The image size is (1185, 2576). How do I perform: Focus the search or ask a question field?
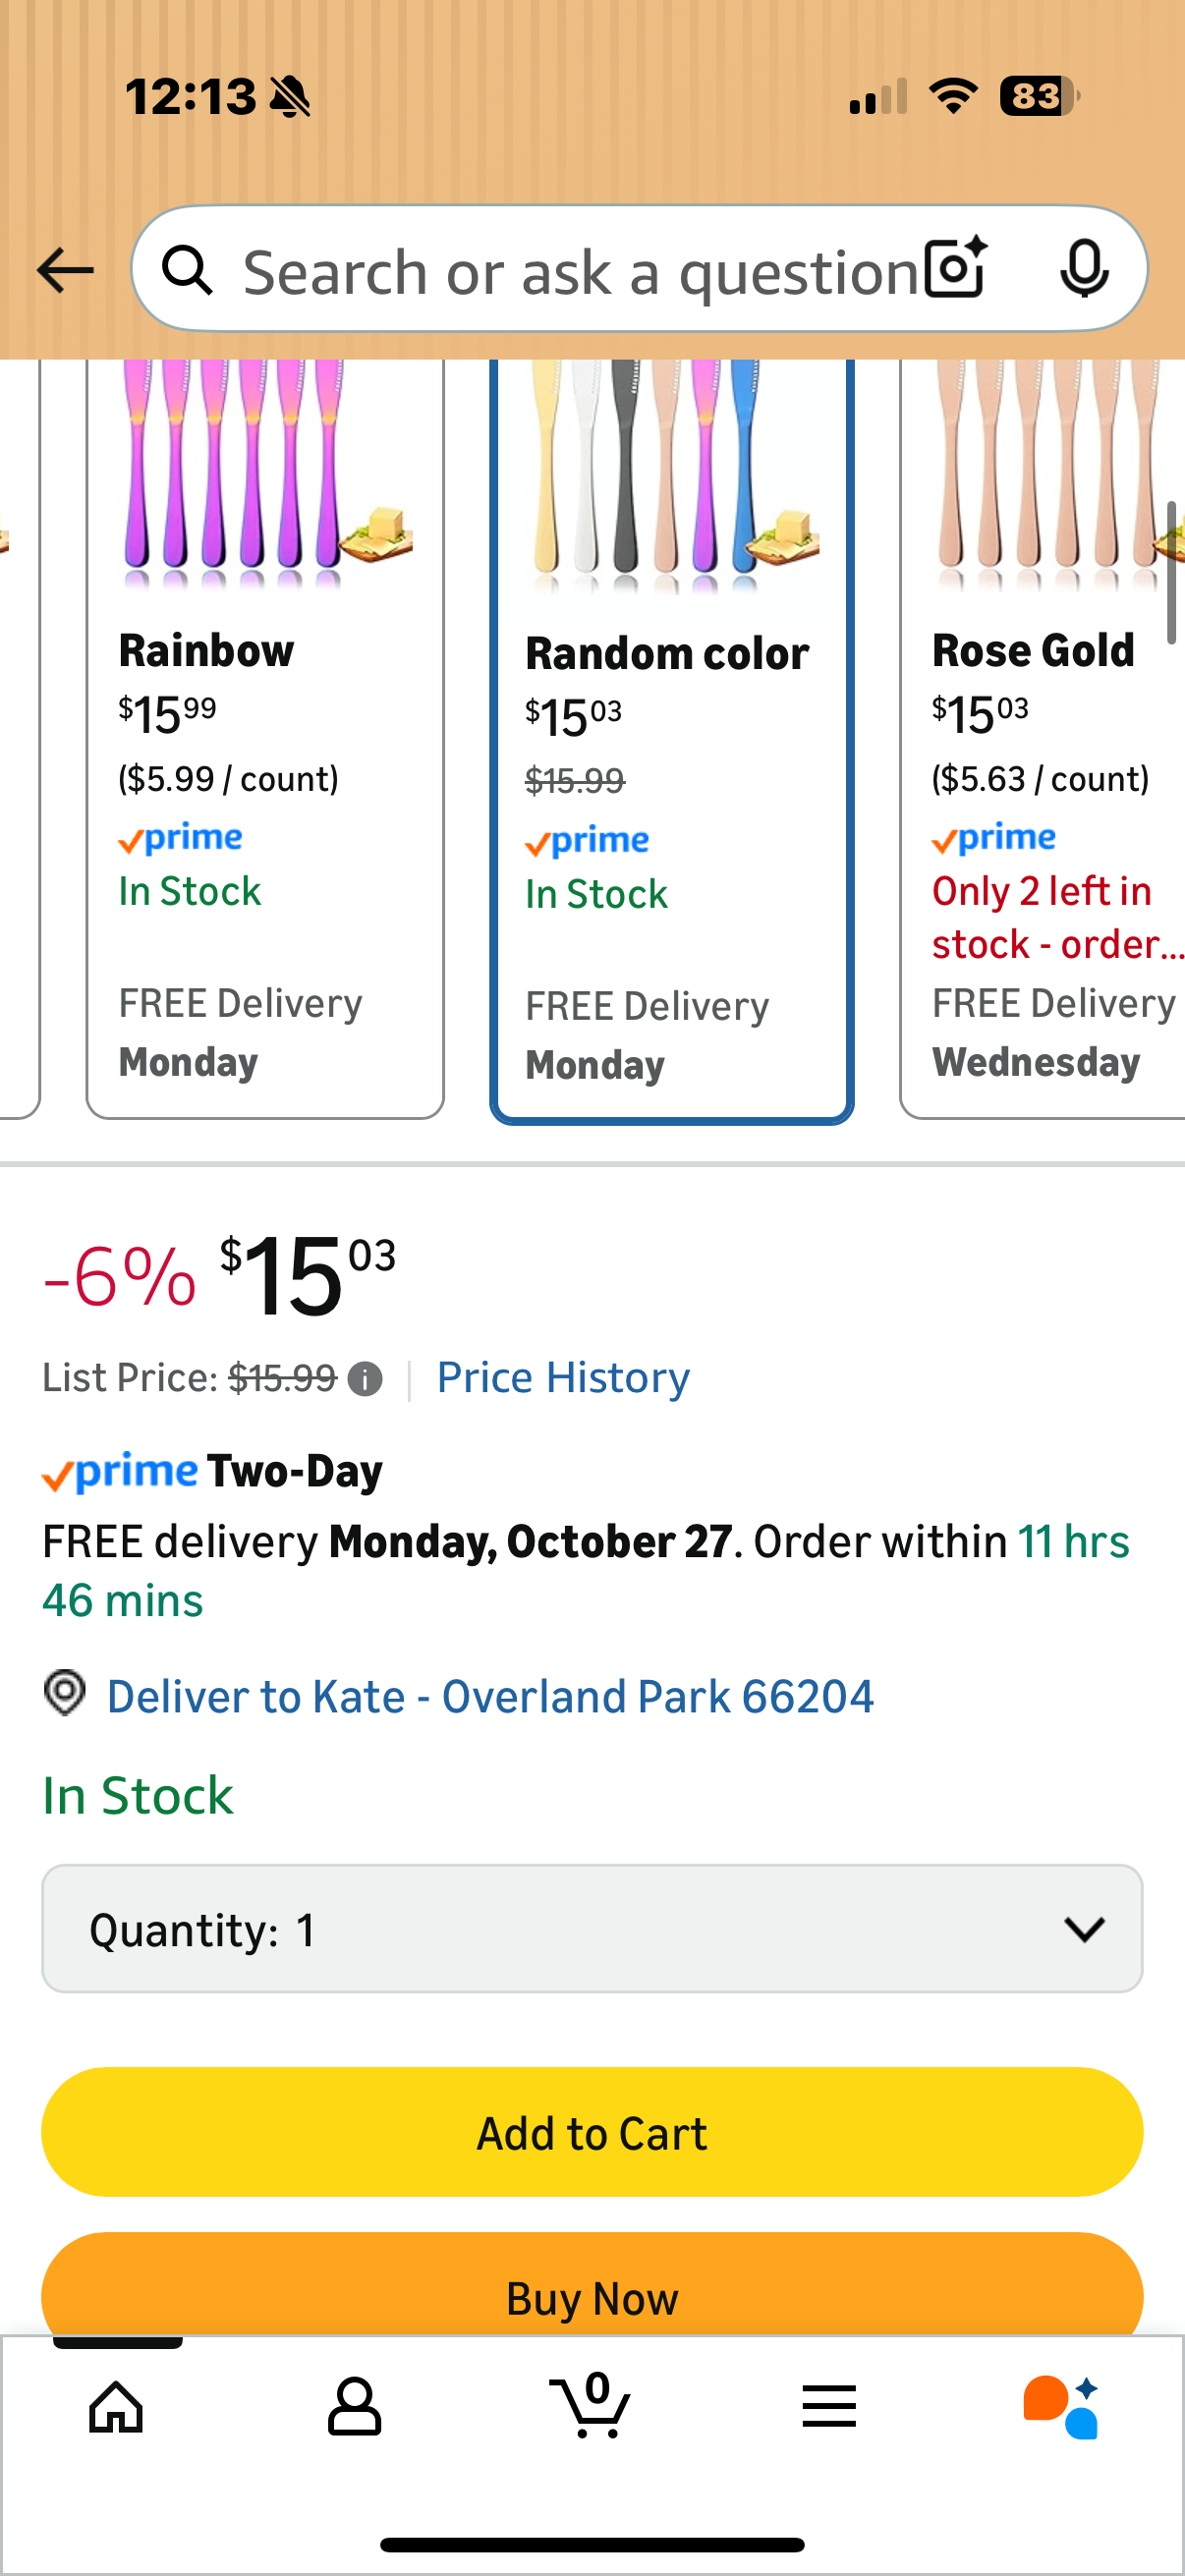pyautogui.click(x=580, y=271)
